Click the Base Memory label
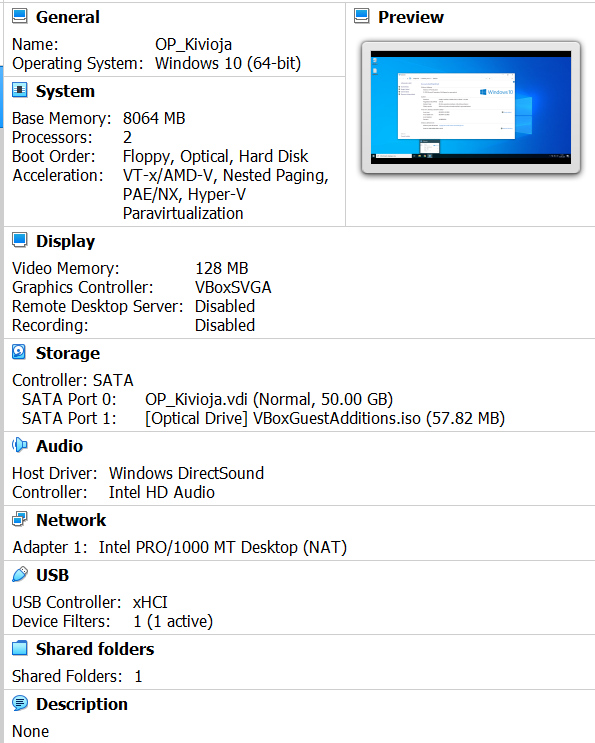Screen dimensions: 595x743 [x=62, y=118]
